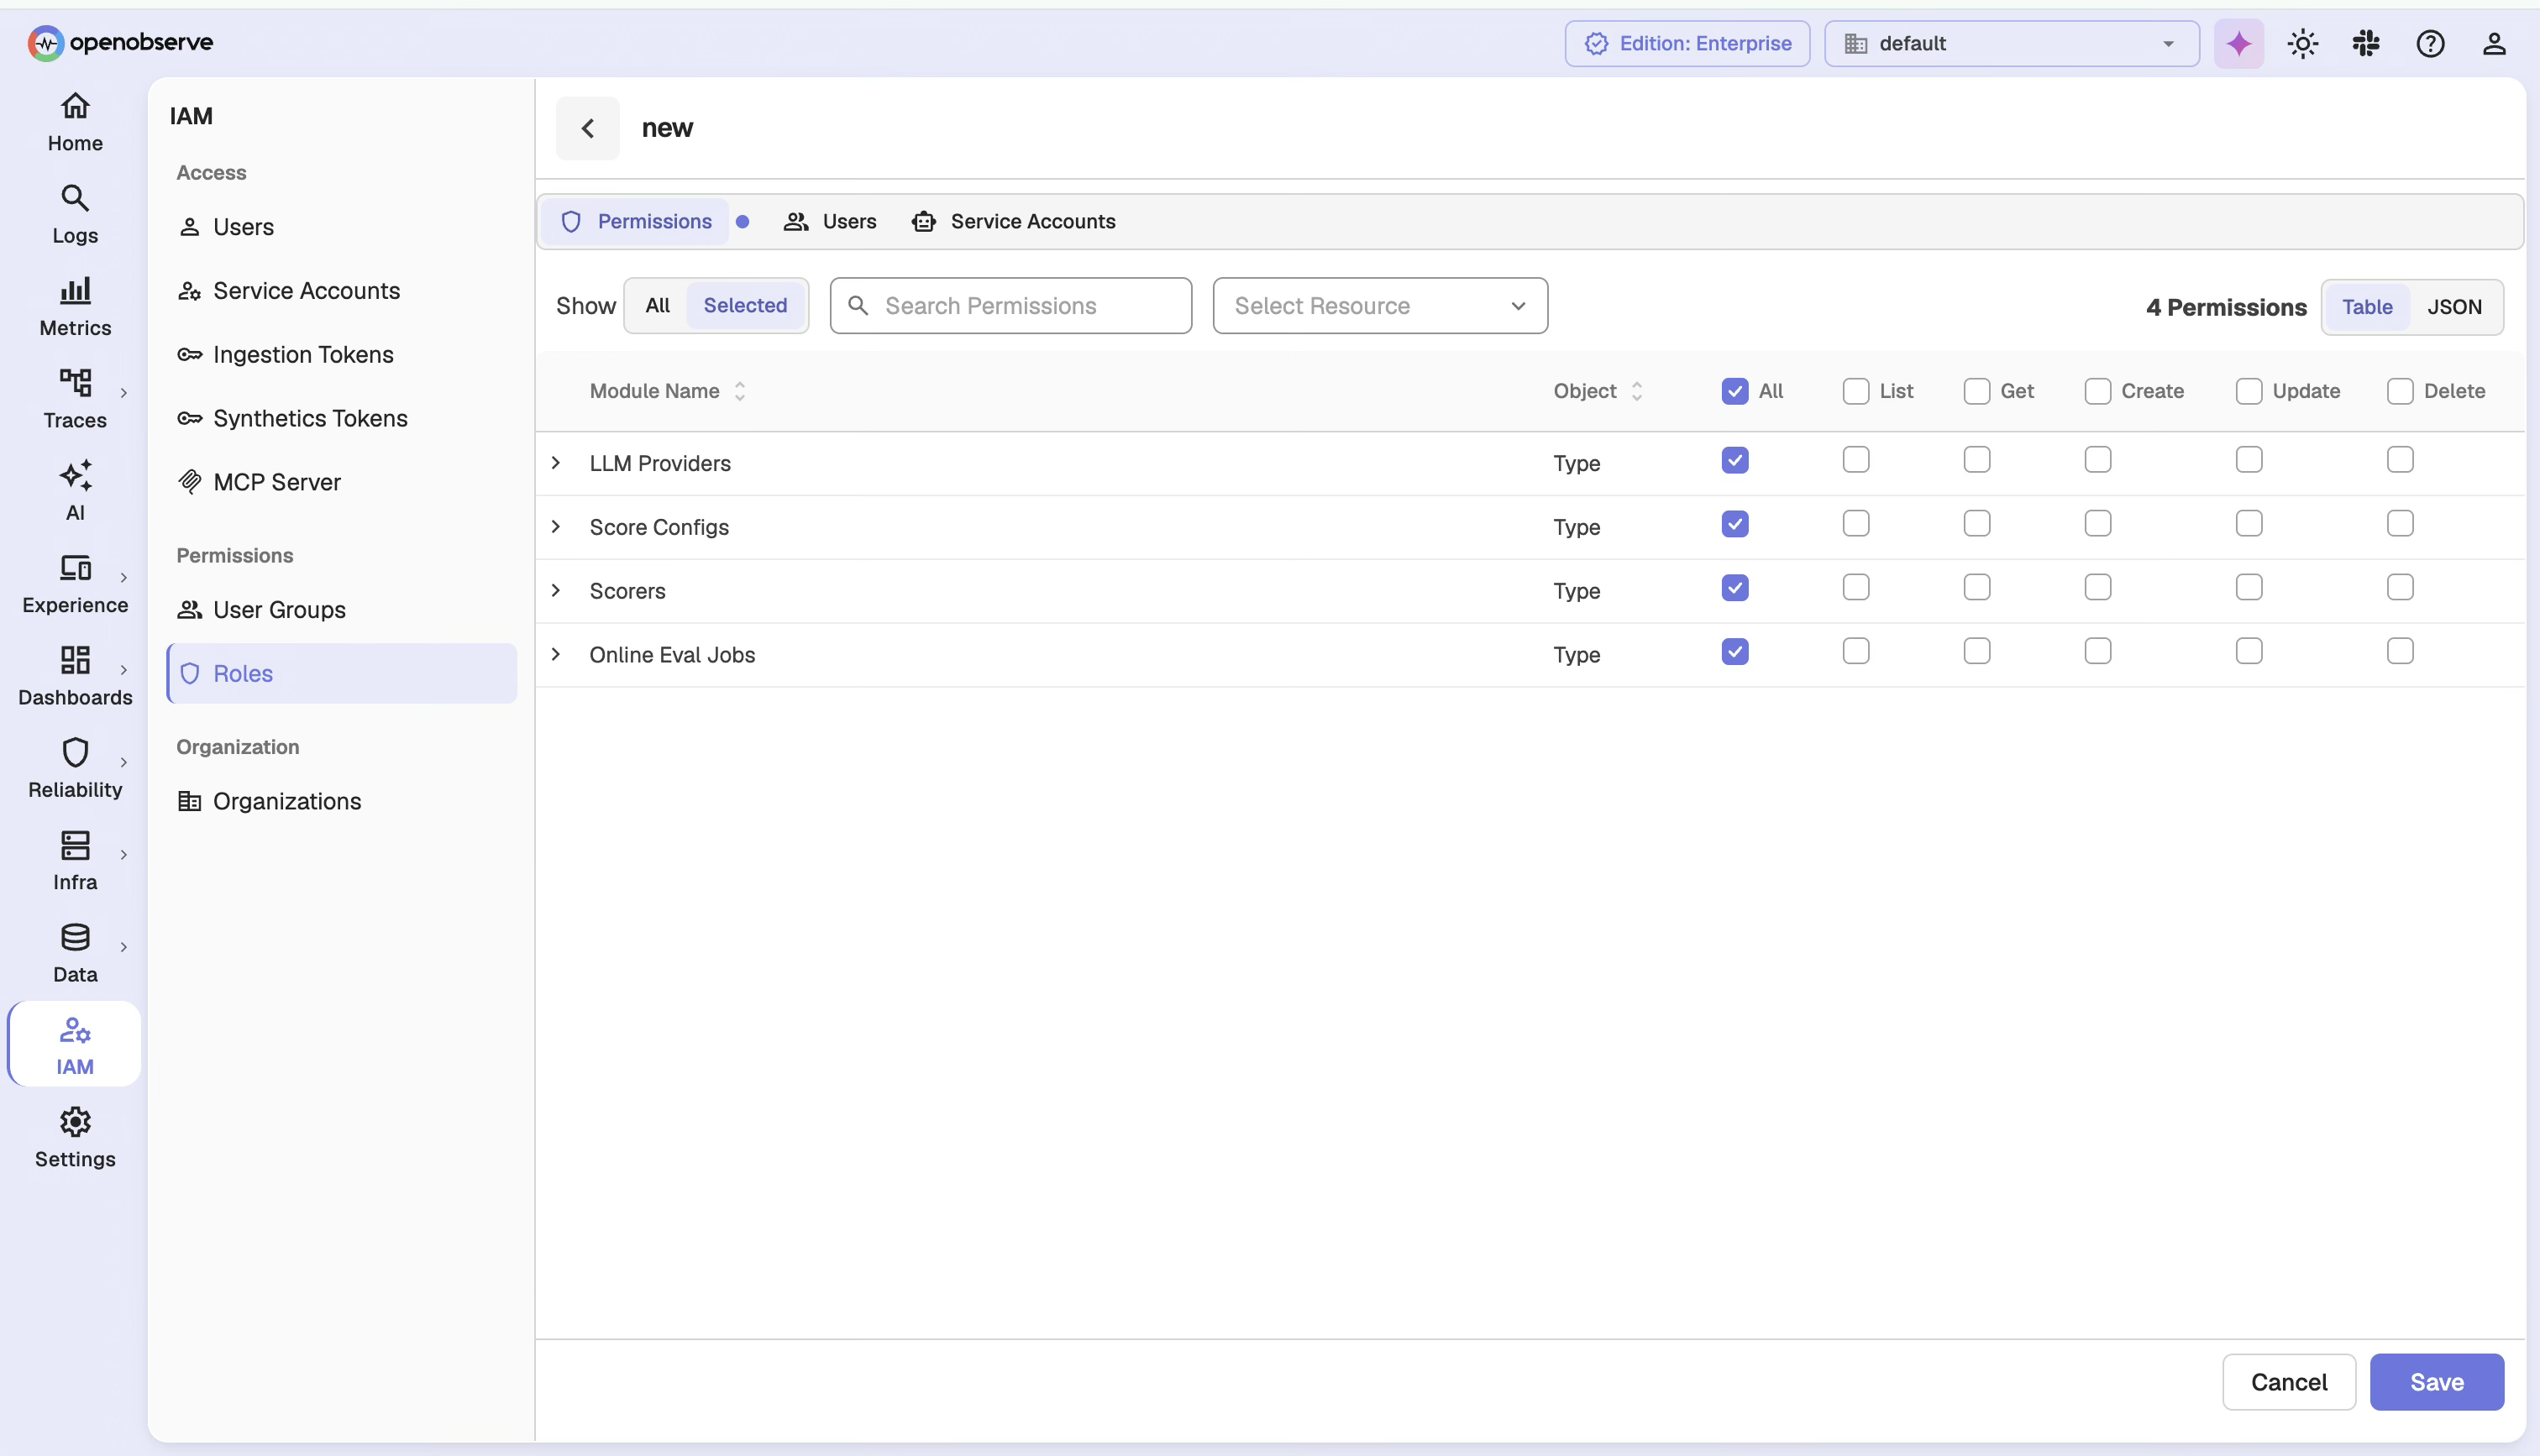Screen dimensions: 2540x1456
Task: Expand the Traces submenu chevron
Action: click(124, 393)
